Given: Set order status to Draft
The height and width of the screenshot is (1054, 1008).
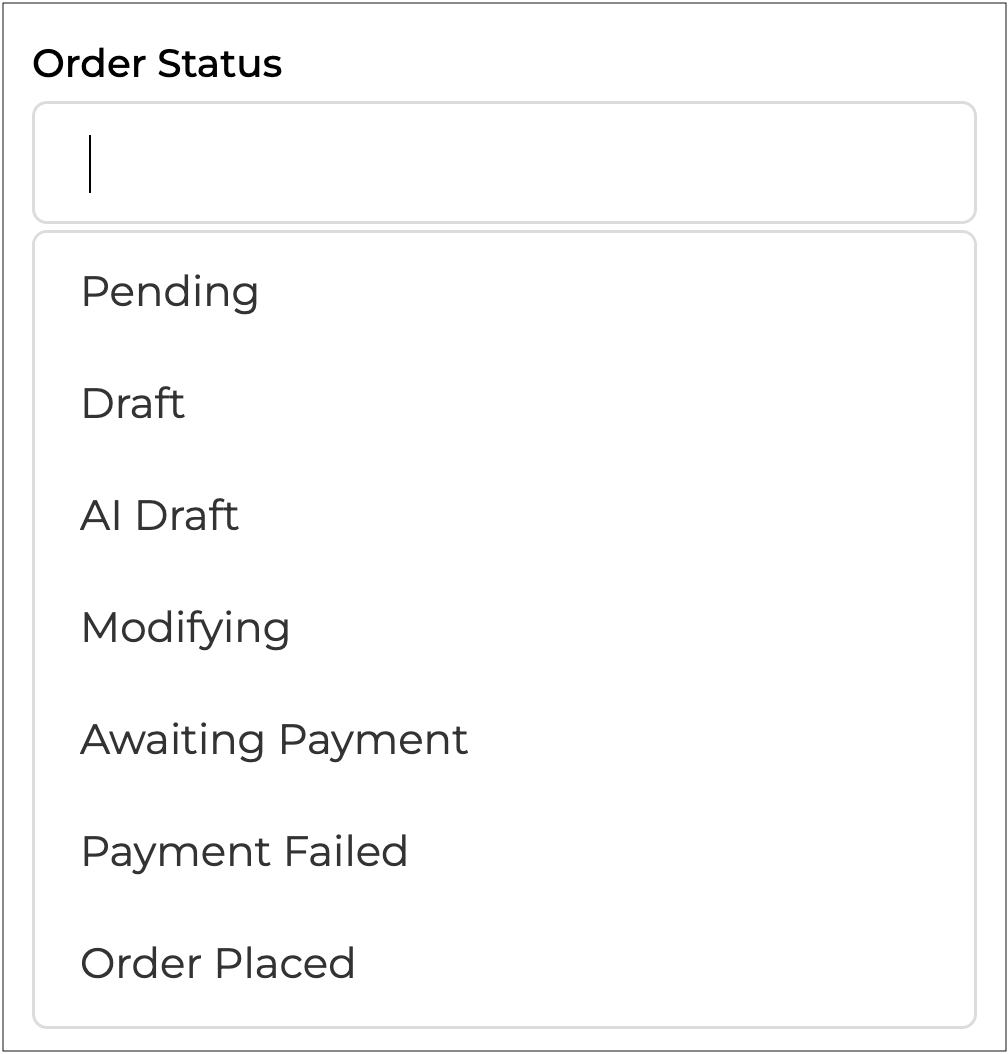Looking at the screenshot, I should tap(133, 404).
